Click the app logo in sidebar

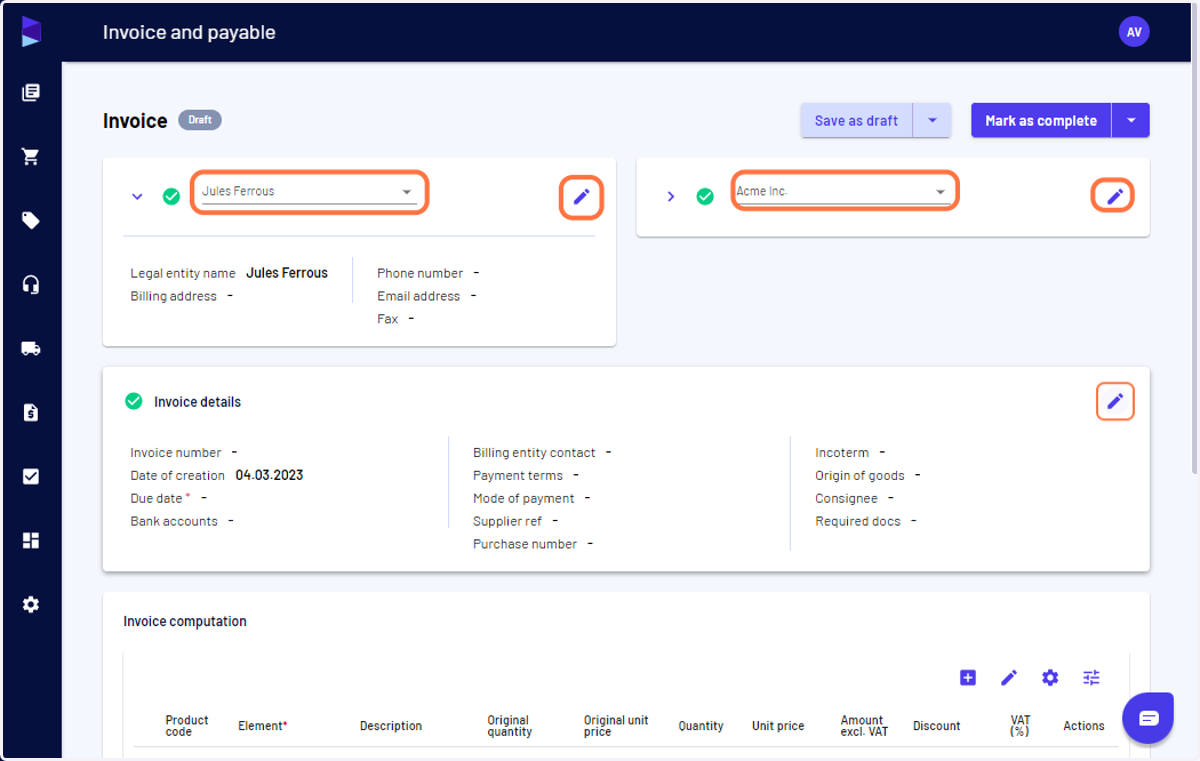[x=31, y=31]
